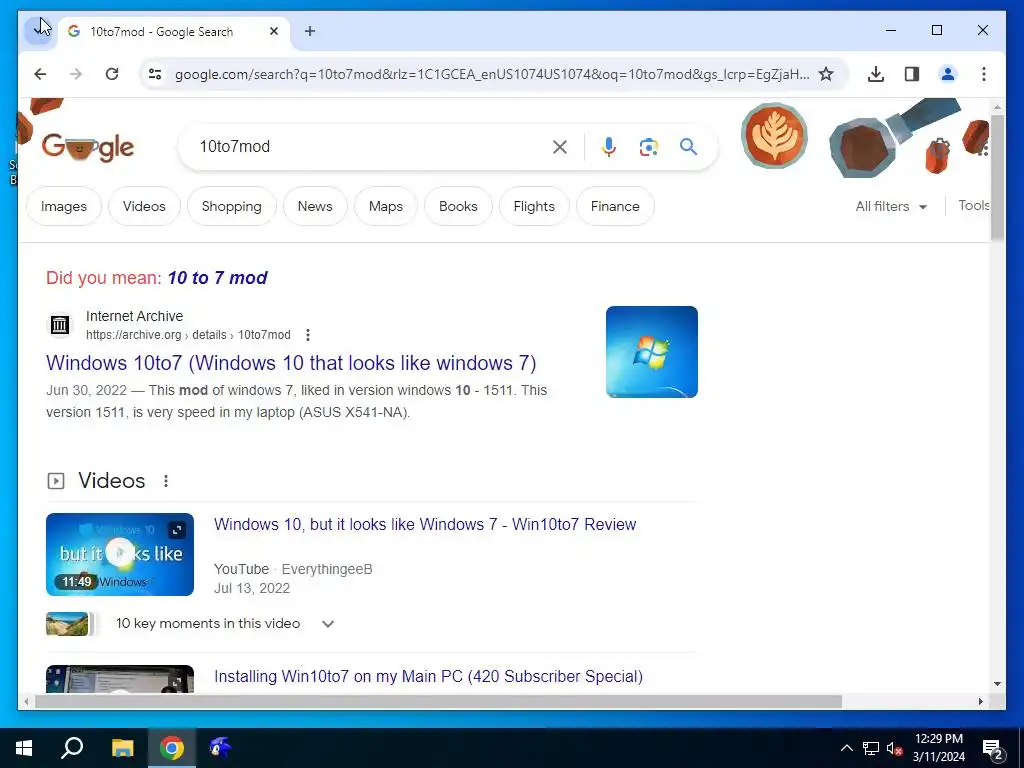Open the Sonic icon in the taskbar

(219, 748)
